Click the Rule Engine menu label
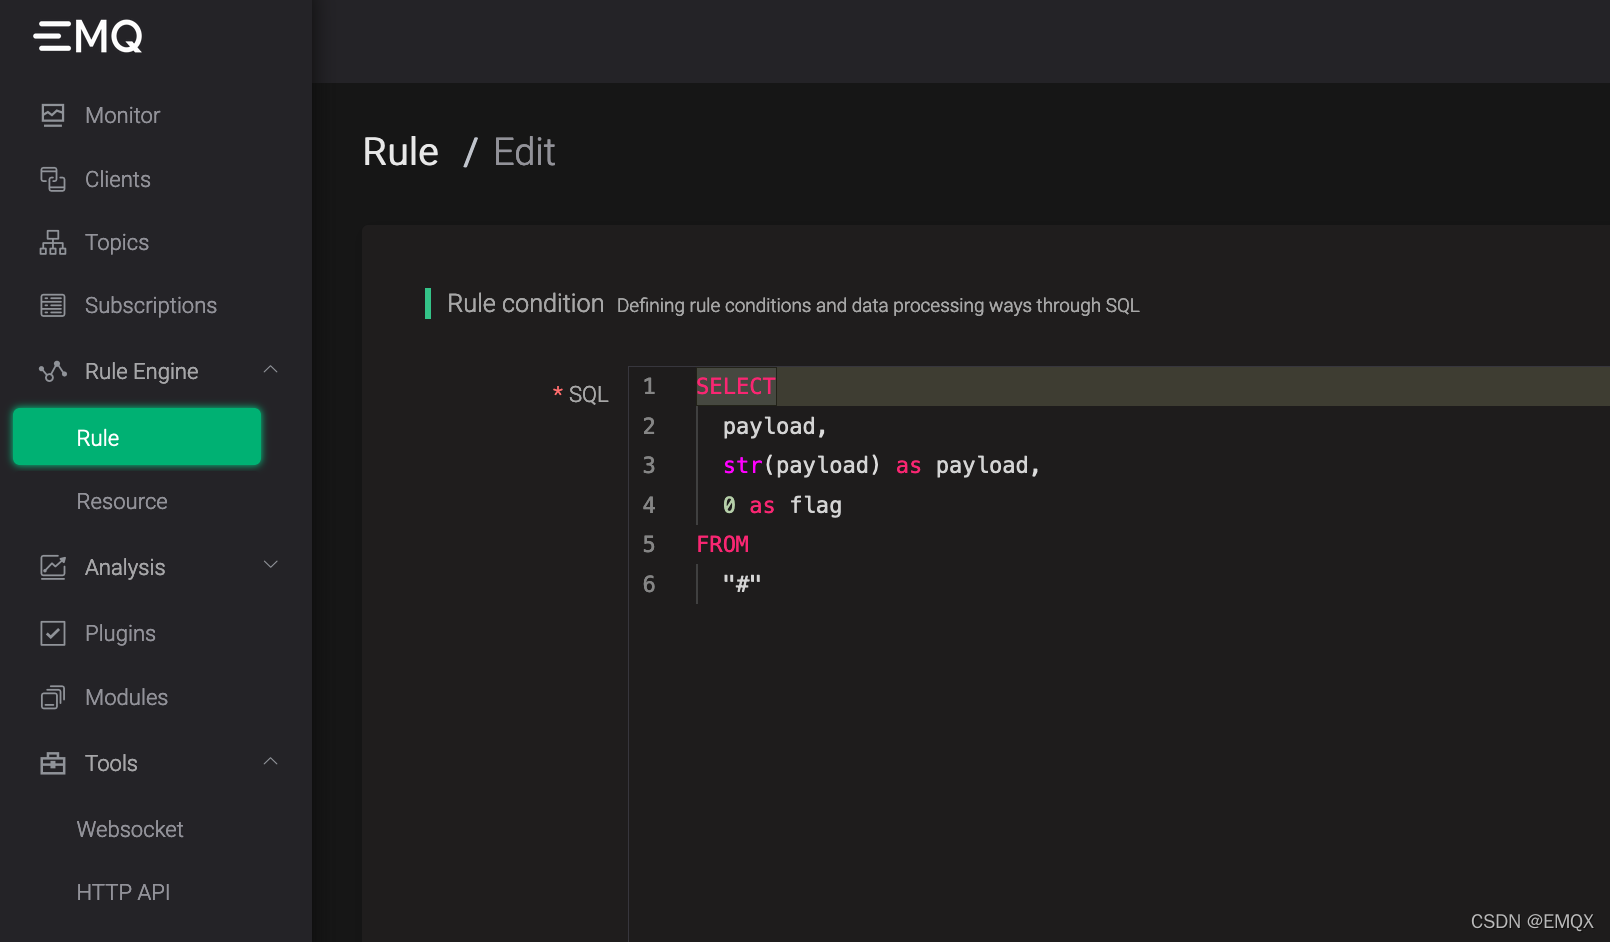Image resolution: width=1610 pixels, height=942 pixels. click(142, 371)
